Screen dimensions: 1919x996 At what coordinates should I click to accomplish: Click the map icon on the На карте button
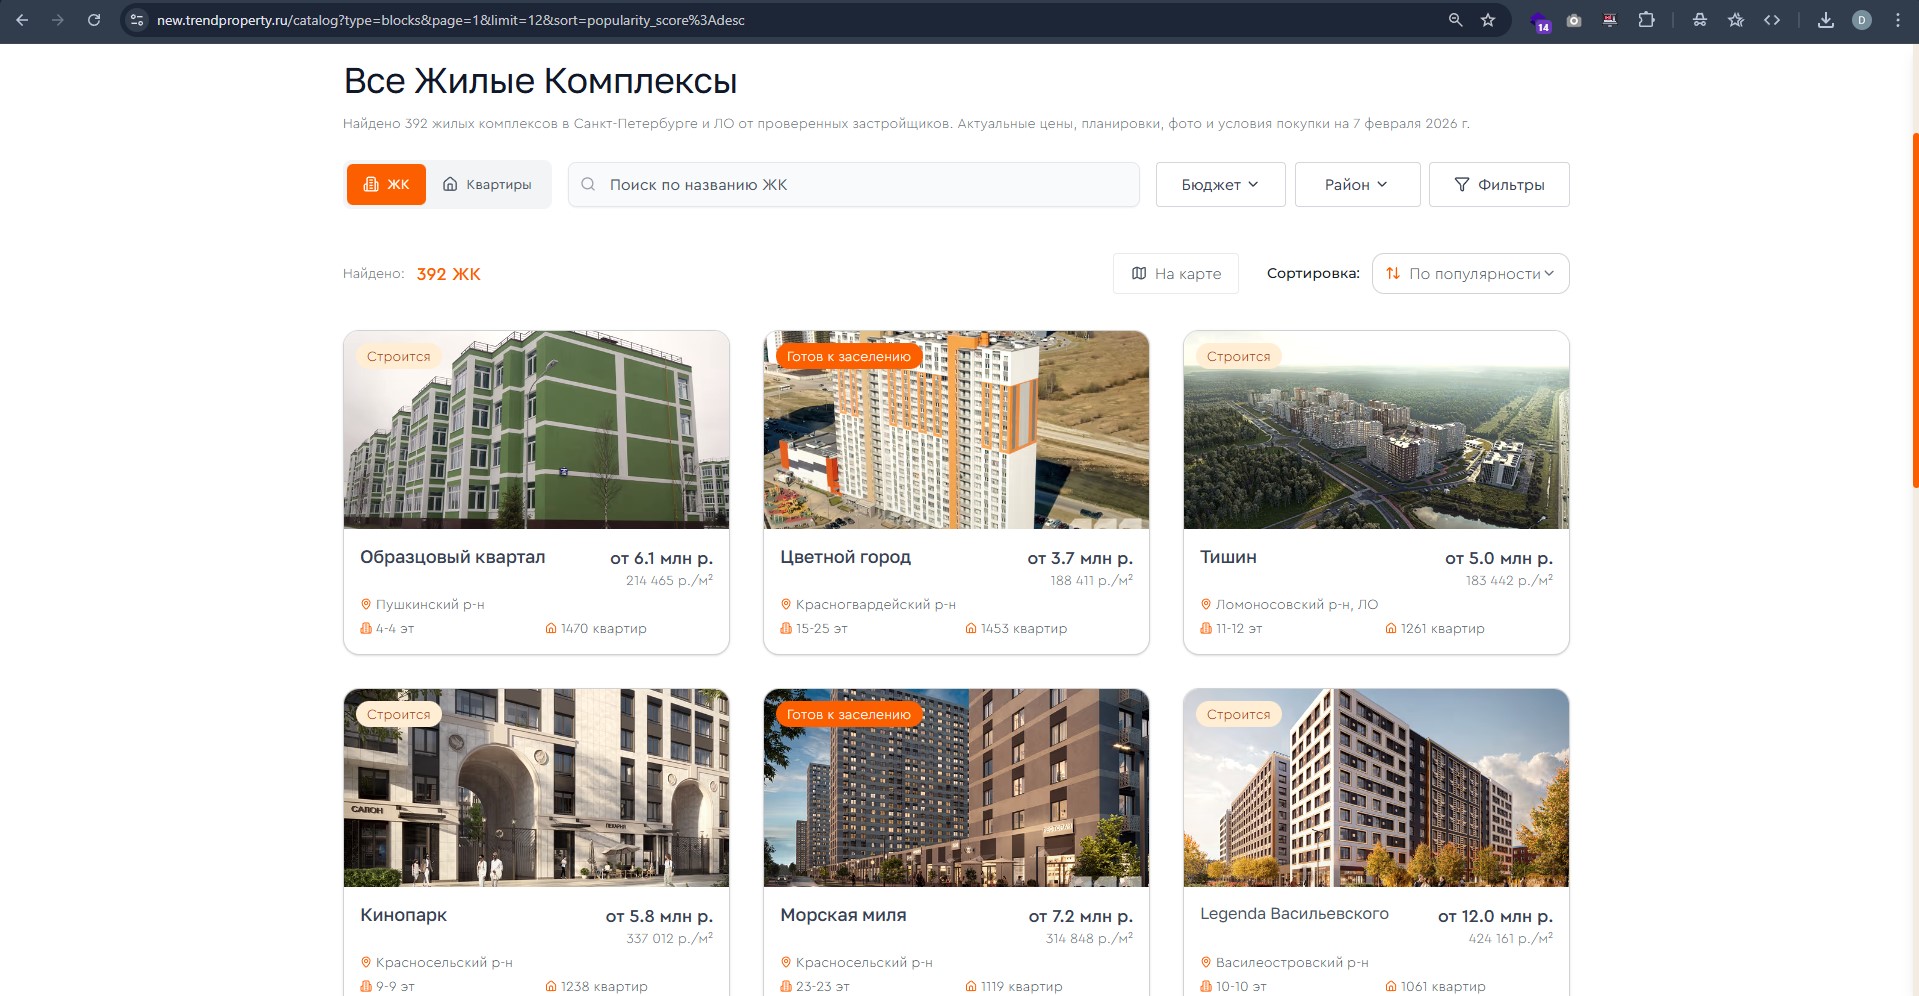tap(1139, 273)
